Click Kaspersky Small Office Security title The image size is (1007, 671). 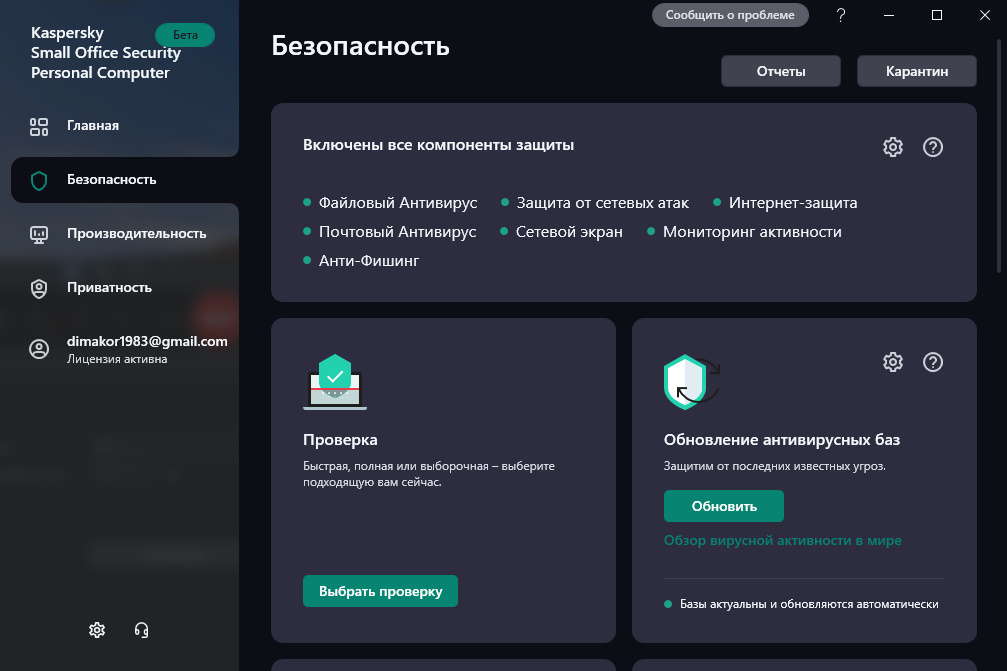(106, 53)
